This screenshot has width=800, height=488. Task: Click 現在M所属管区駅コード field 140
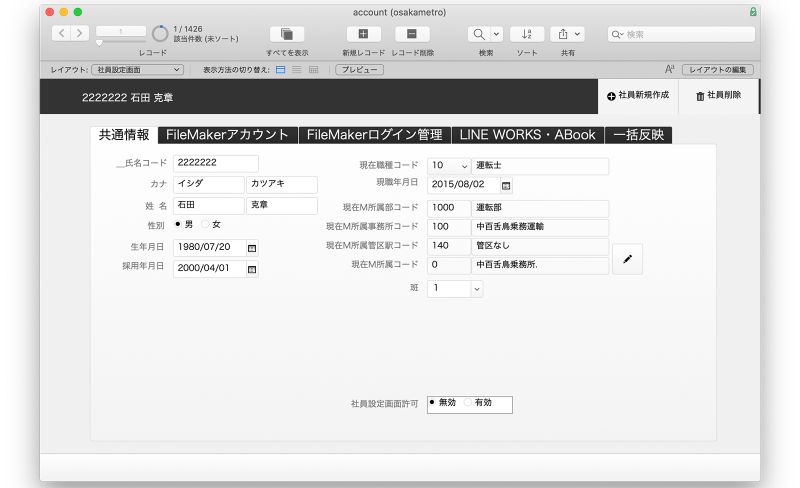click(448, 246)
